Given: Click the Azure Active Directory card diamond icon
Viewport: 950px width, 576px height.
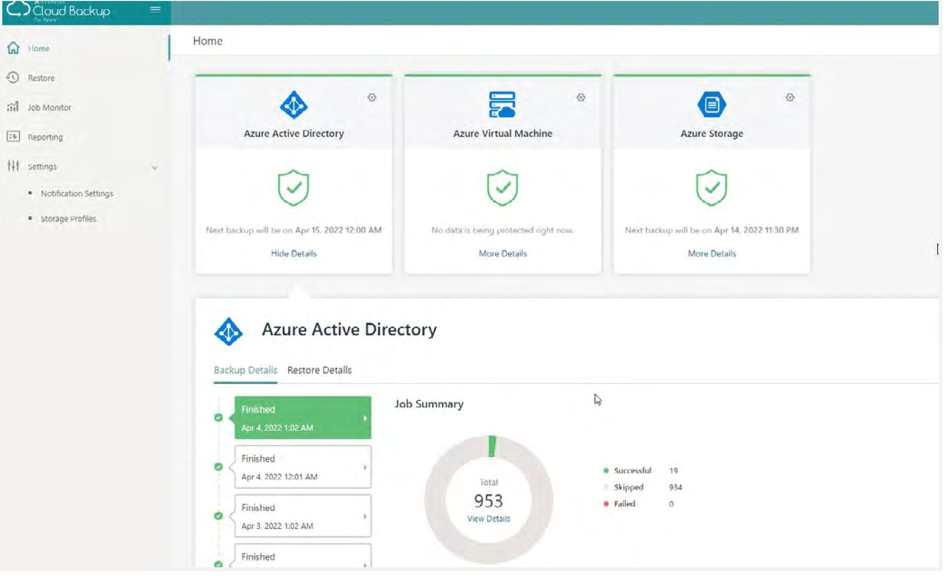Looking at the screenshot, I should [x=295, y=105].
